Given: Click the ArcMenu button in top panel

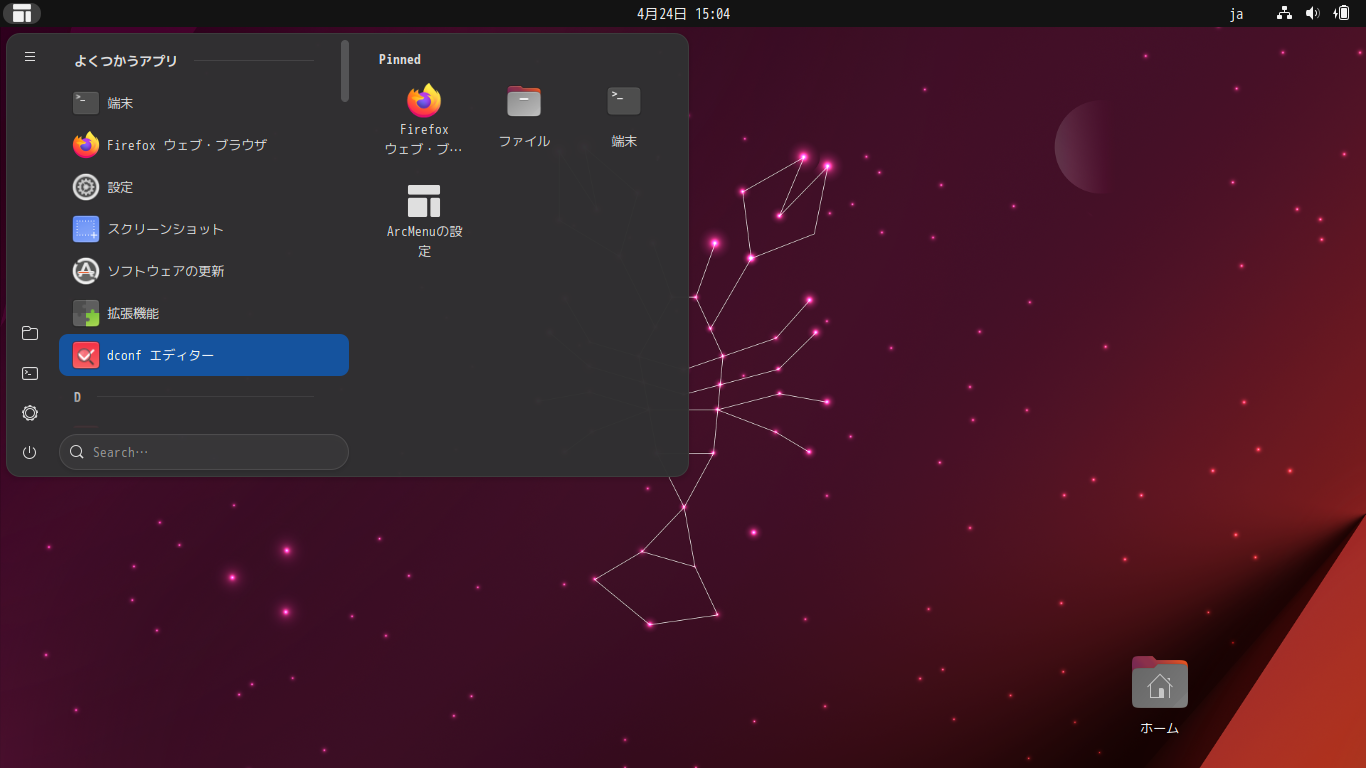Looking at the screenshot, I should click(x=22, y=13).
